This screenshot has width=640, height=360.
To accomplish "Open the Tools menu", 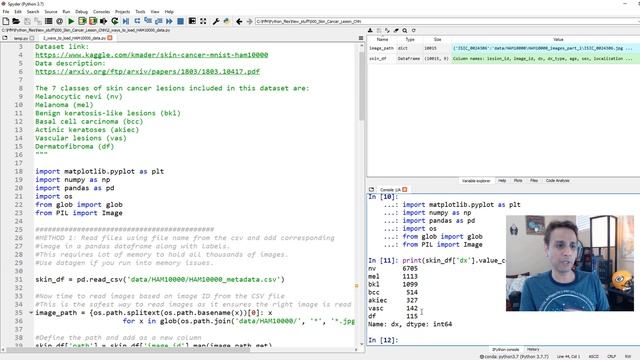I will point(140,12).
